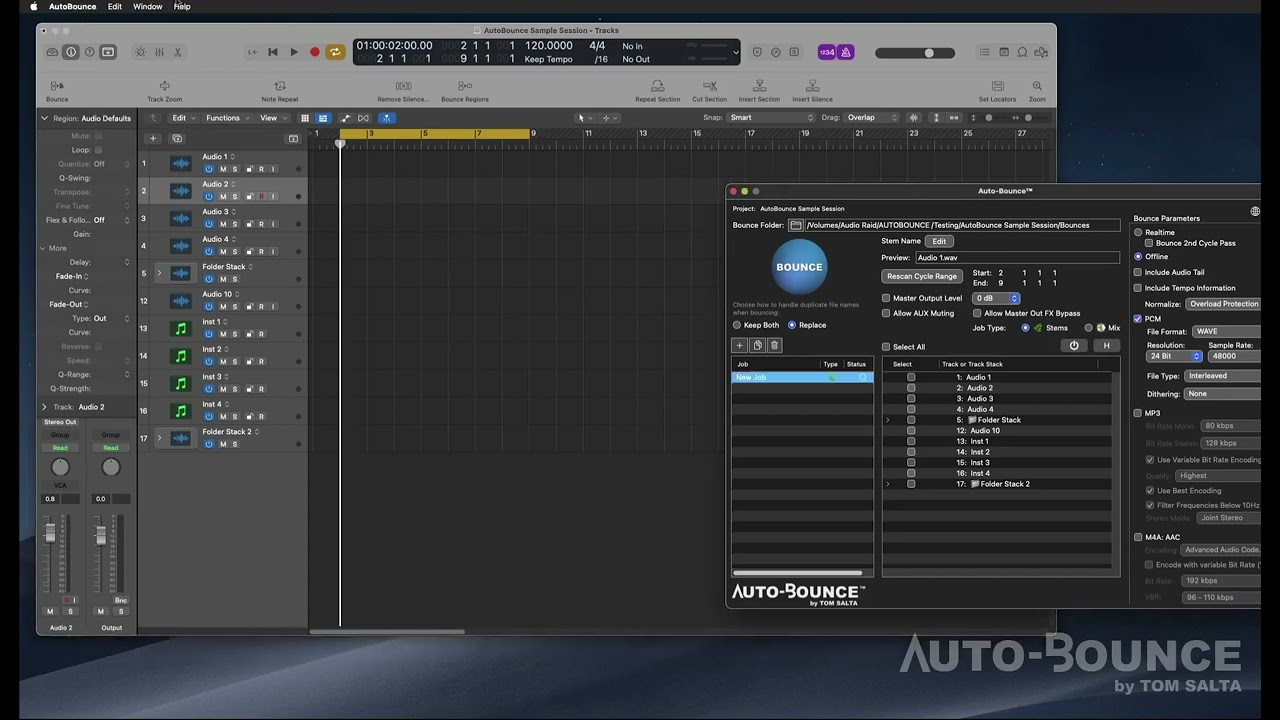Start playback in Logic transport

[294, 52]
